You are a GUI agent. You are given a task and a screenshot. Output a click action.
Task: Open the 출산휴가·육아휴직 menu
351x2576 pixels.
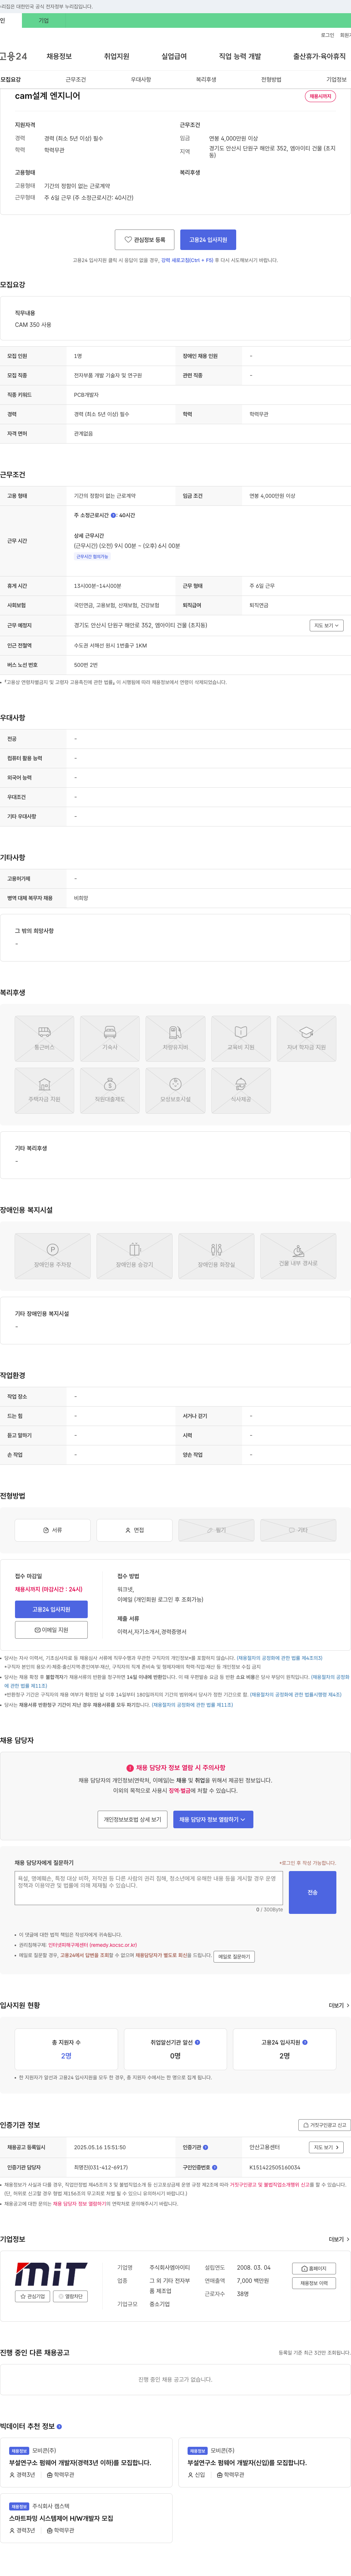pos(319,56)
